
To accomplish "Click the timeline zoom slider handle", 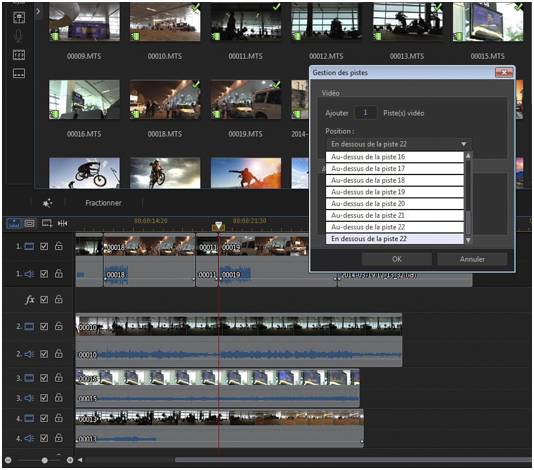I will pos(44,460).
